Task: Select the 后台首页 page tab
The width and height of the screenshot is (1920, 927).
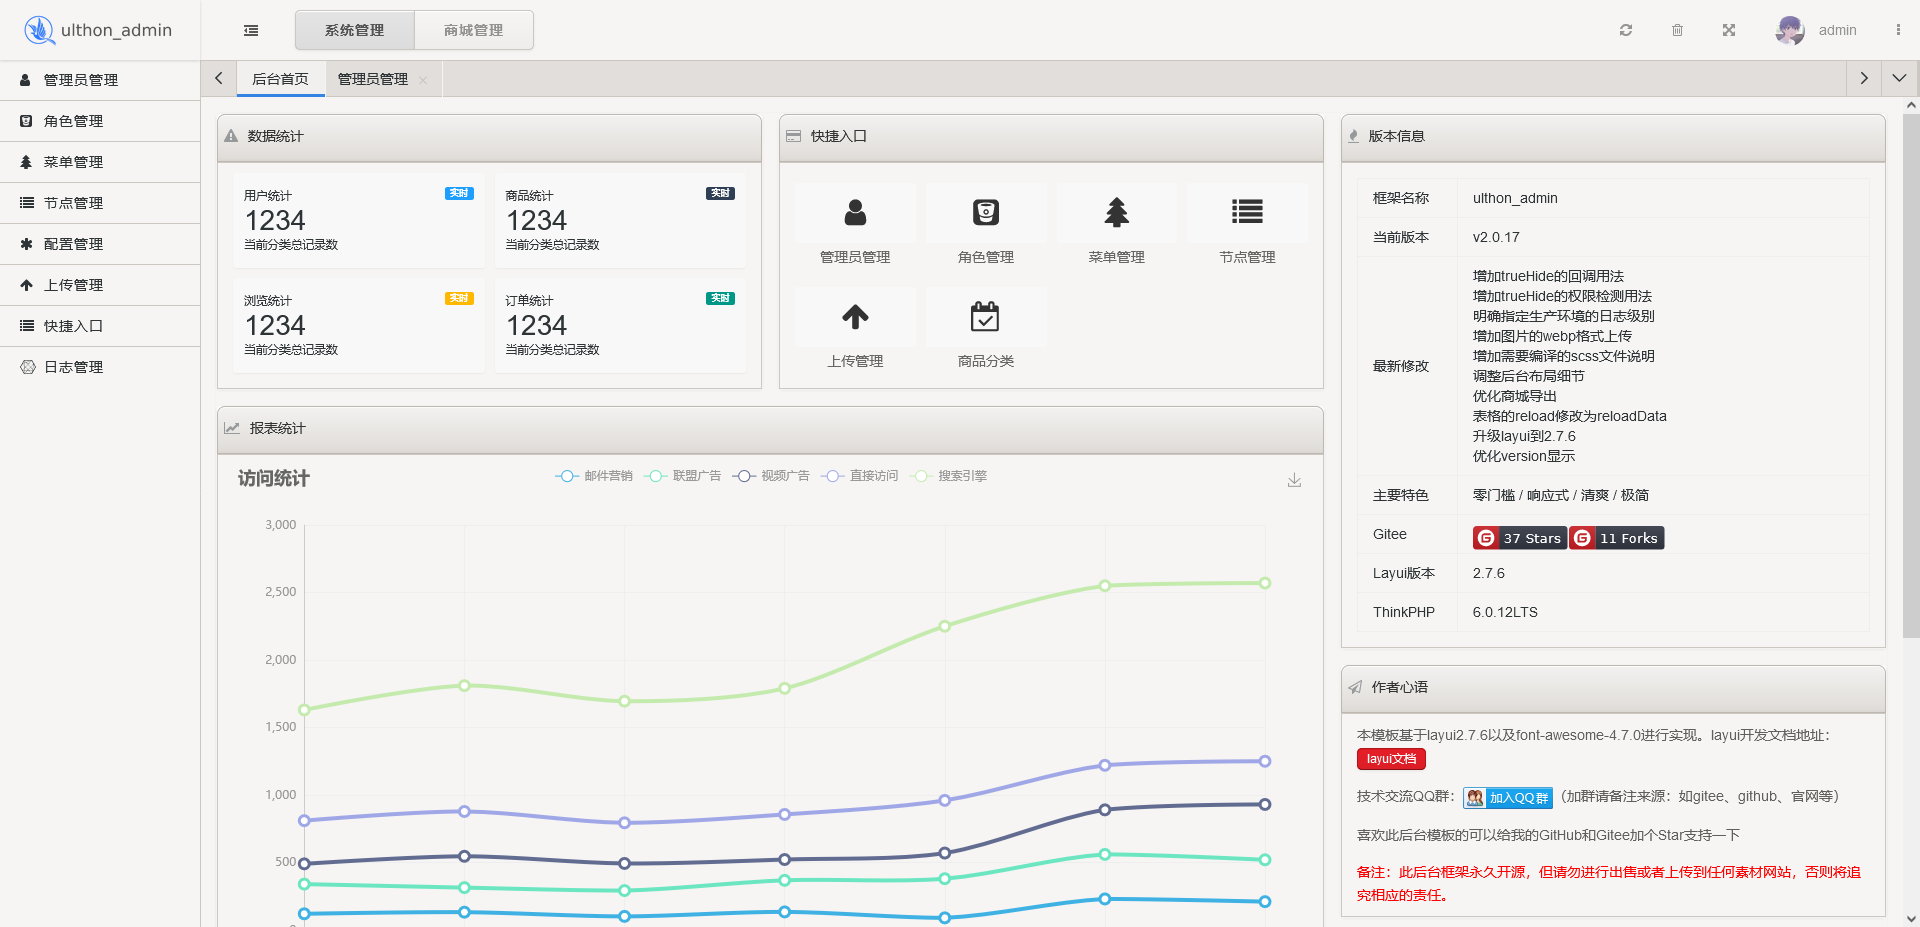Action: pyautogui.click(x=280, y=79)
